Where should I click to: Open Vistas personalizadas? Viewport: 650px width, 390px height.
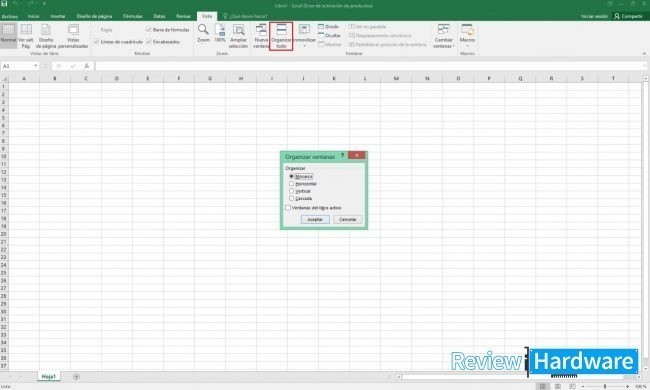point(73,36)
